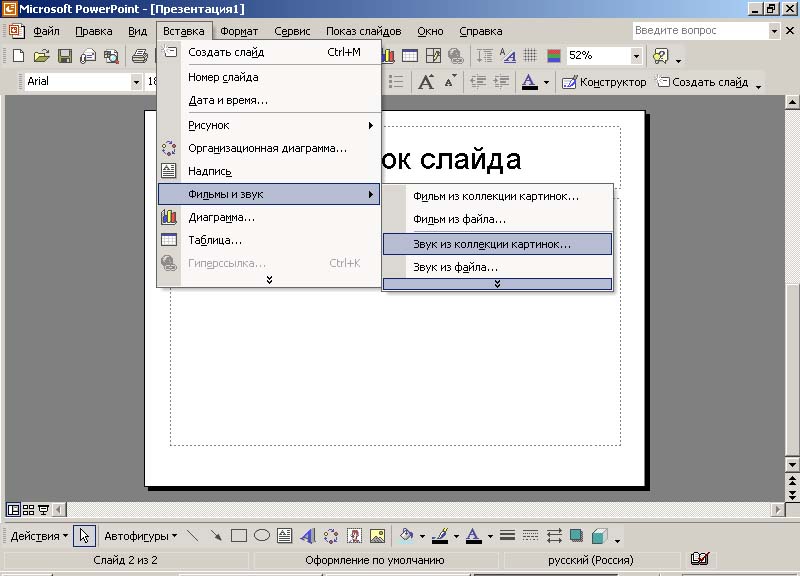Click the New document icon

click(x=18, y=56)
